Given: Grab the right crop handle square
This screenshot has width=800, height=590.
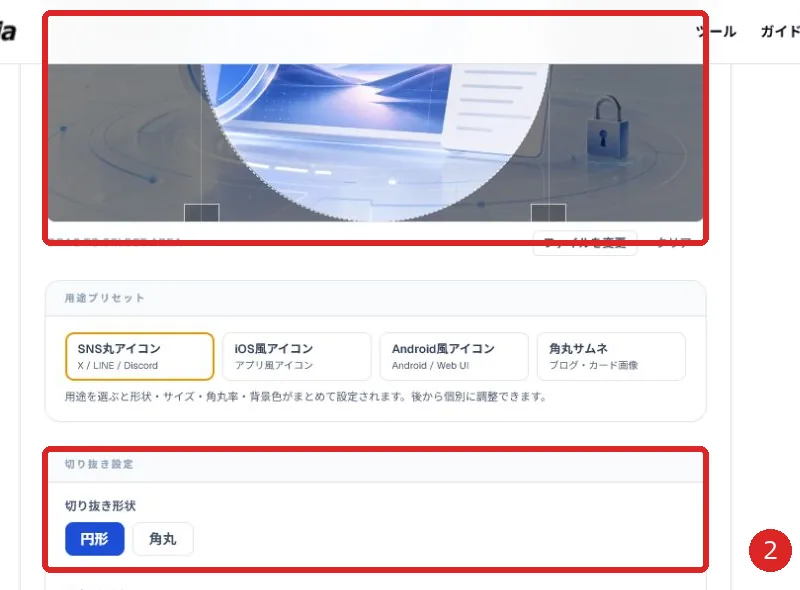Looking at the screenshot, I should point(548,213).
